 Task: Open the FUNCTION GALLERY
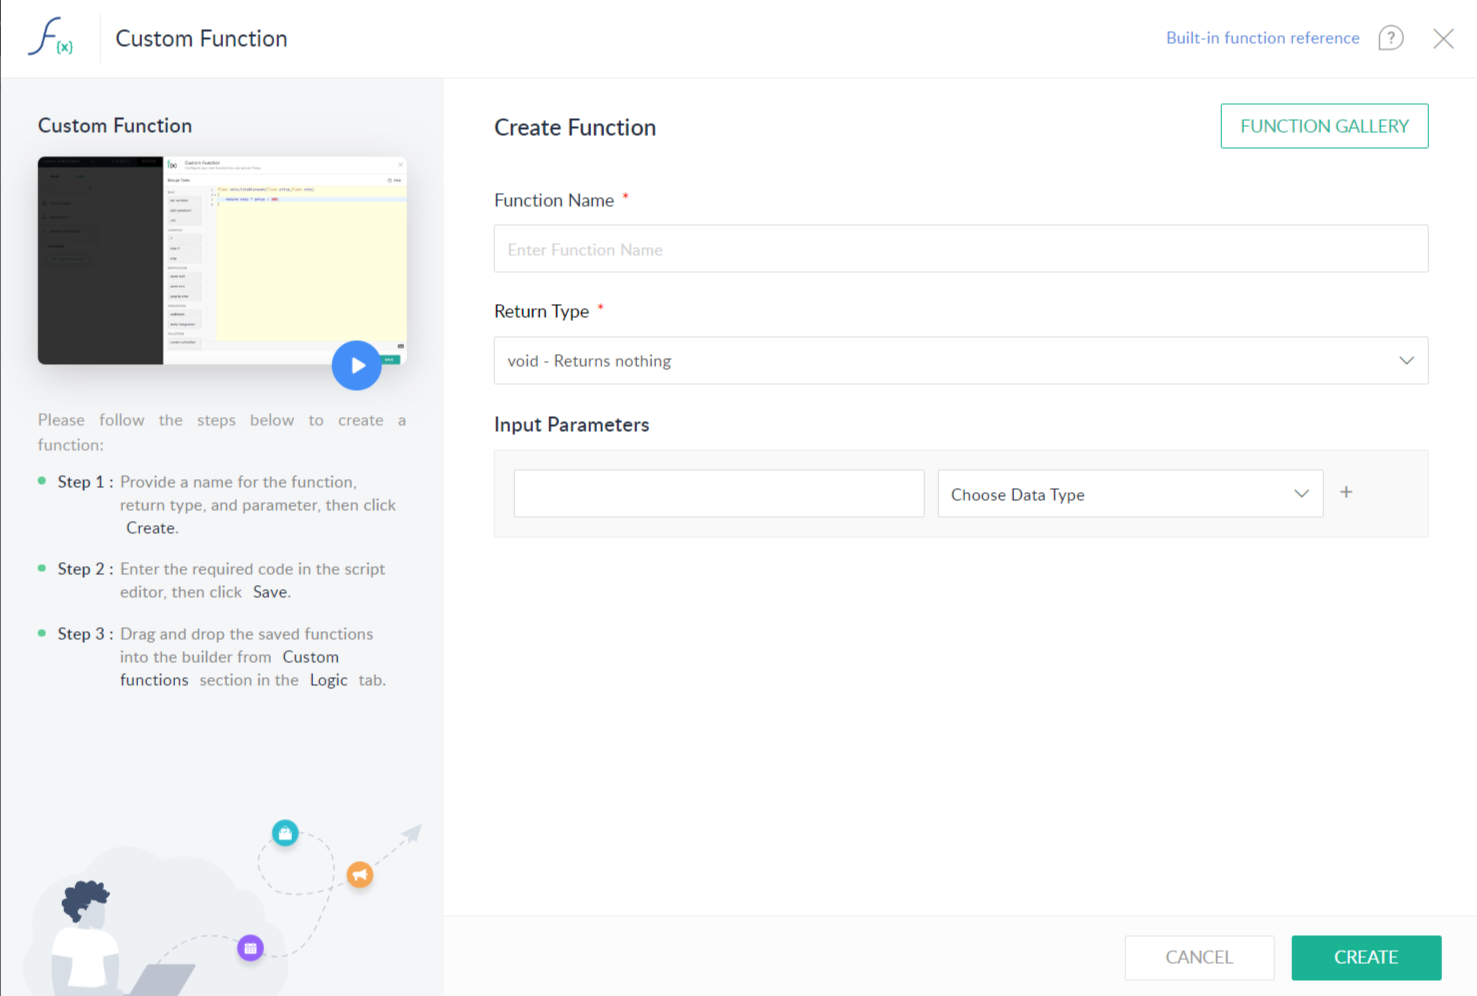click(x=1324, y=126)
